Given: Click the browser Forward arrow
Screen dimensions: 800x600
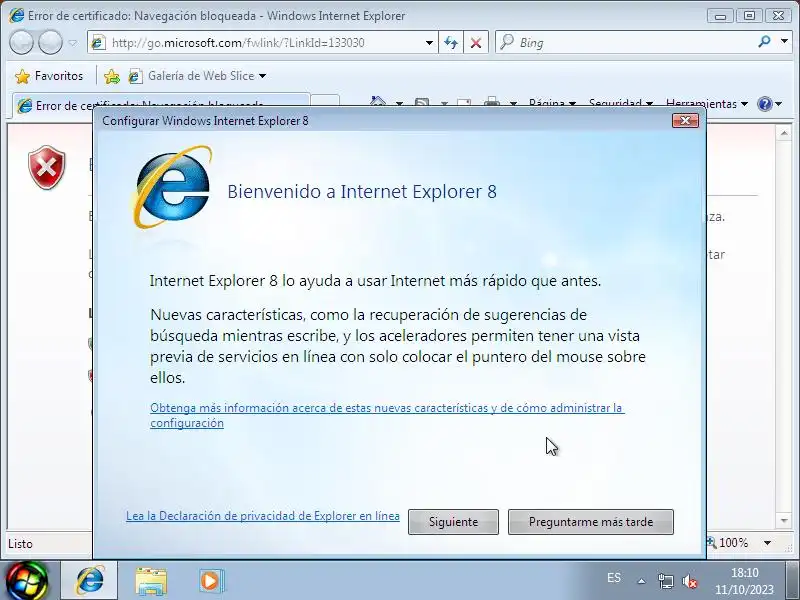Looking at the screenshot, I should click(51, 42).
